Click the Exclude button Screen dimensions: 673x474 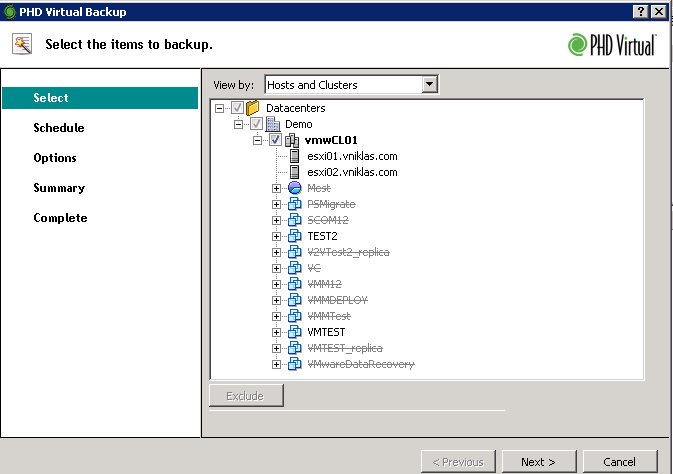click(246, 395)
